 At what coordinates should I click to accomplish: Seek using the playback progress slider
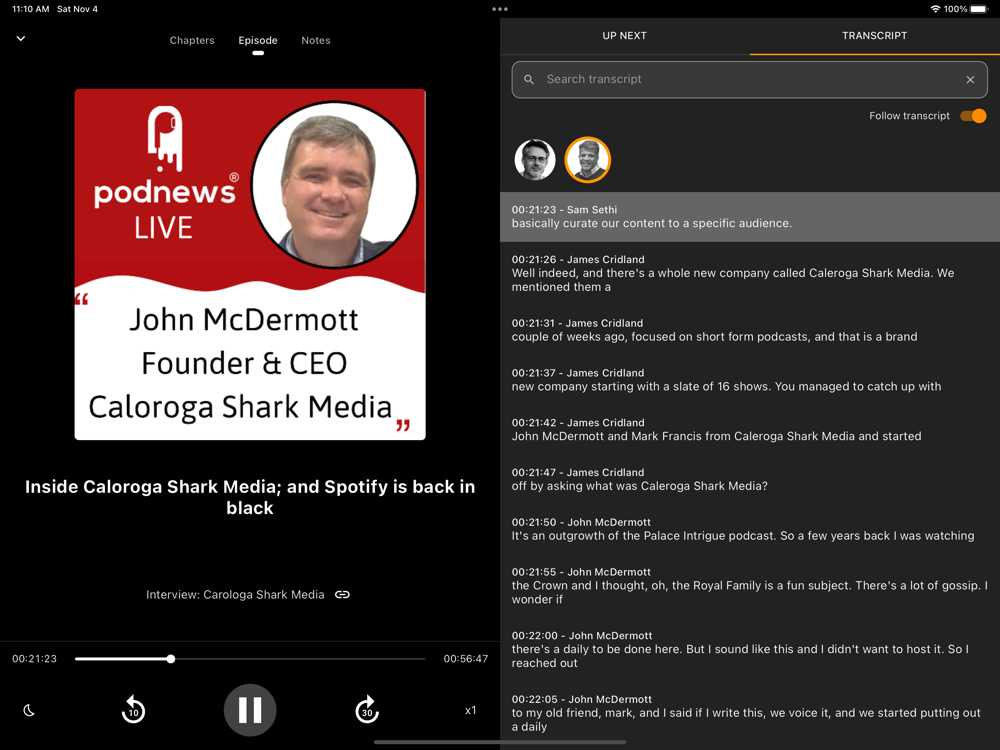250,659
